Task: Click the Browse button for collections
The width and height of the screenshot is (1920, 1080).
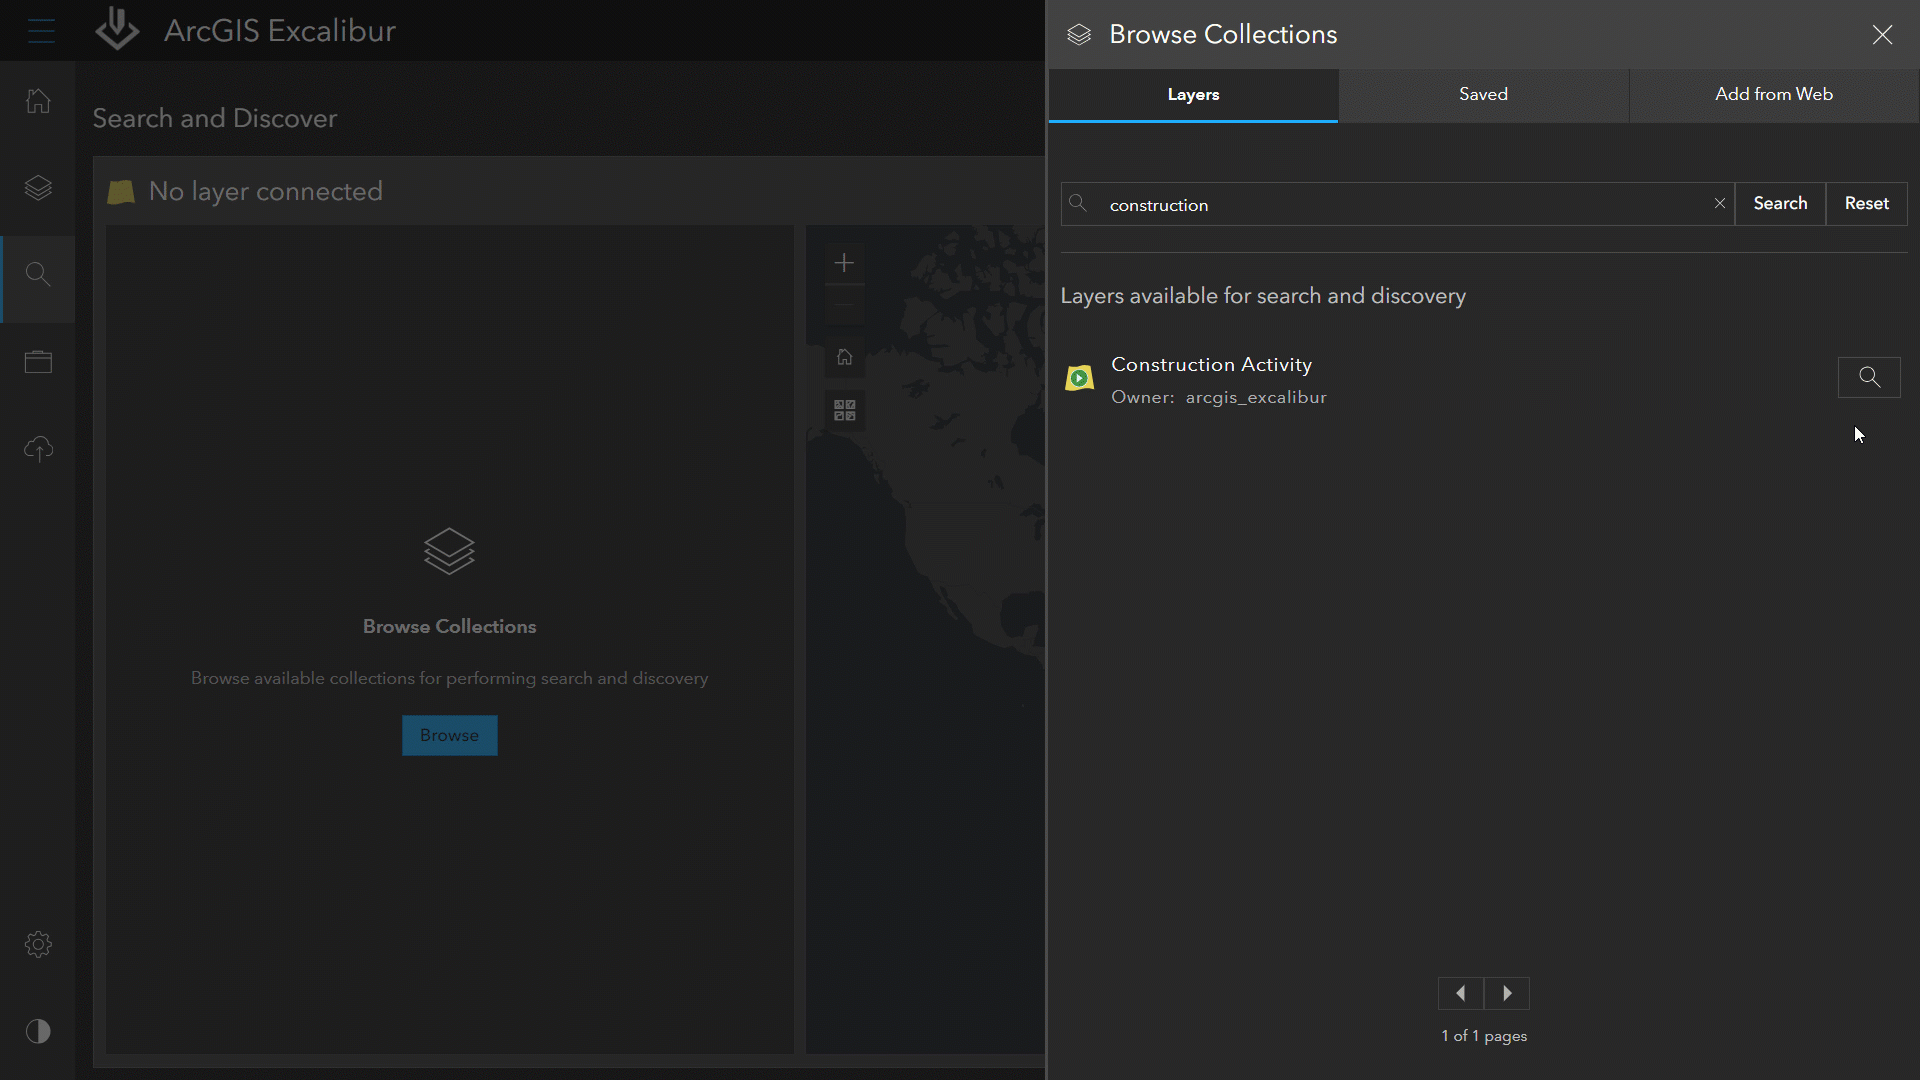Action: [x=450, y=735]
